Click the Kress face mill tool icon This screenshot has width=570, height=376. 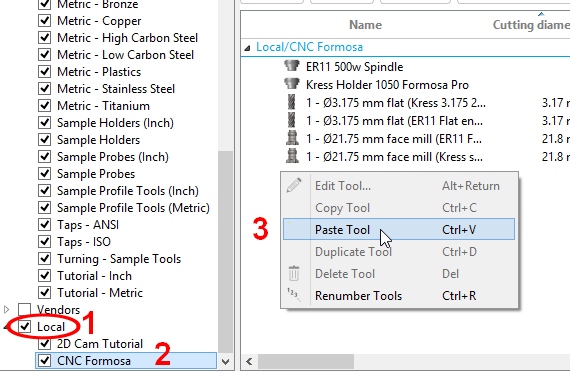click(x=292, y=156)
